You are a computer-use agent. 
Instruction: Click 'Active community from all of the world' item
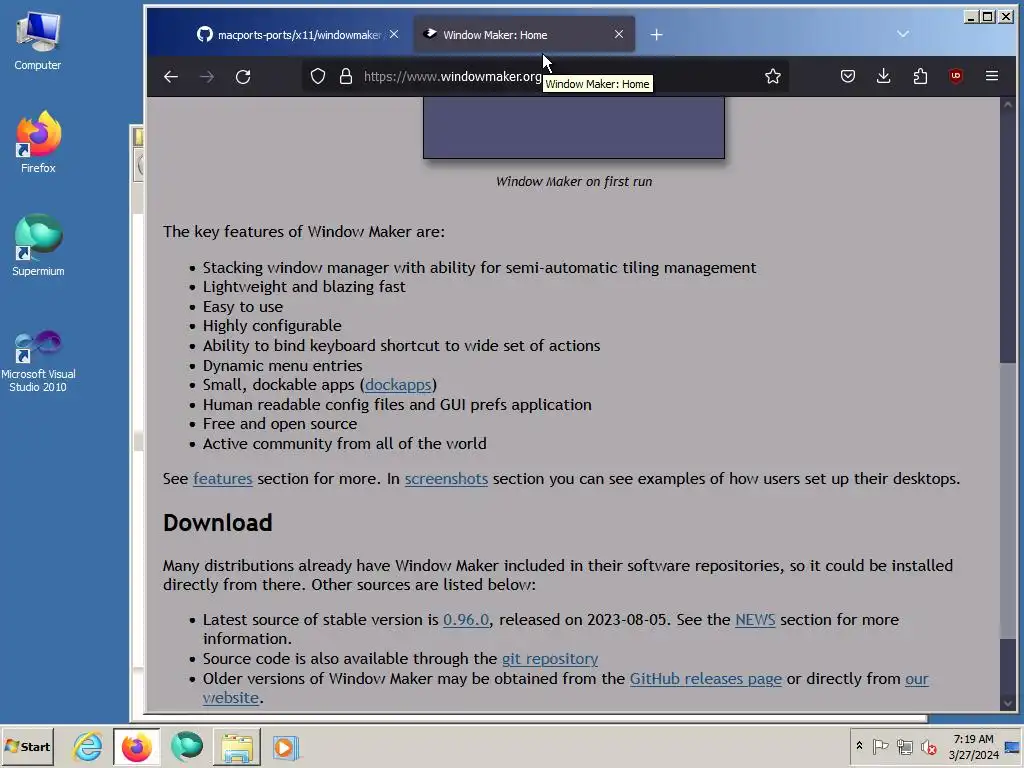coord(344,444)
